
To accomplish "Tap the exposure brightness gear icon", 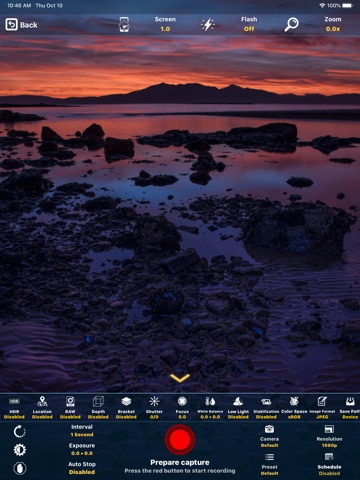I will point(20,450).
